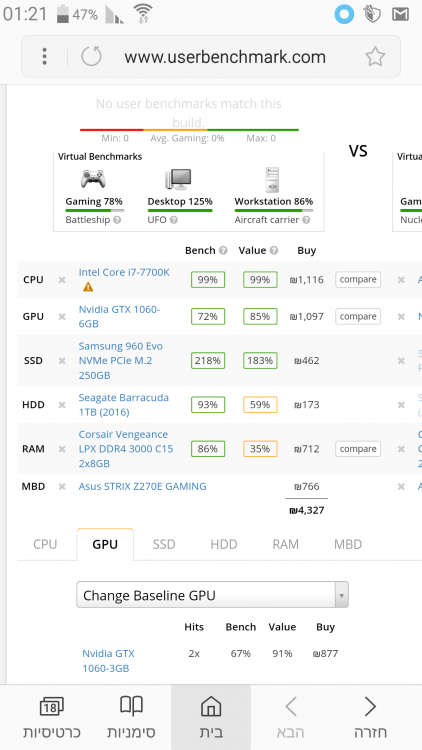Remove the HDD component with its x
Image resolution: width=422 pixels, height=750 pixels.
coord(62,405)
